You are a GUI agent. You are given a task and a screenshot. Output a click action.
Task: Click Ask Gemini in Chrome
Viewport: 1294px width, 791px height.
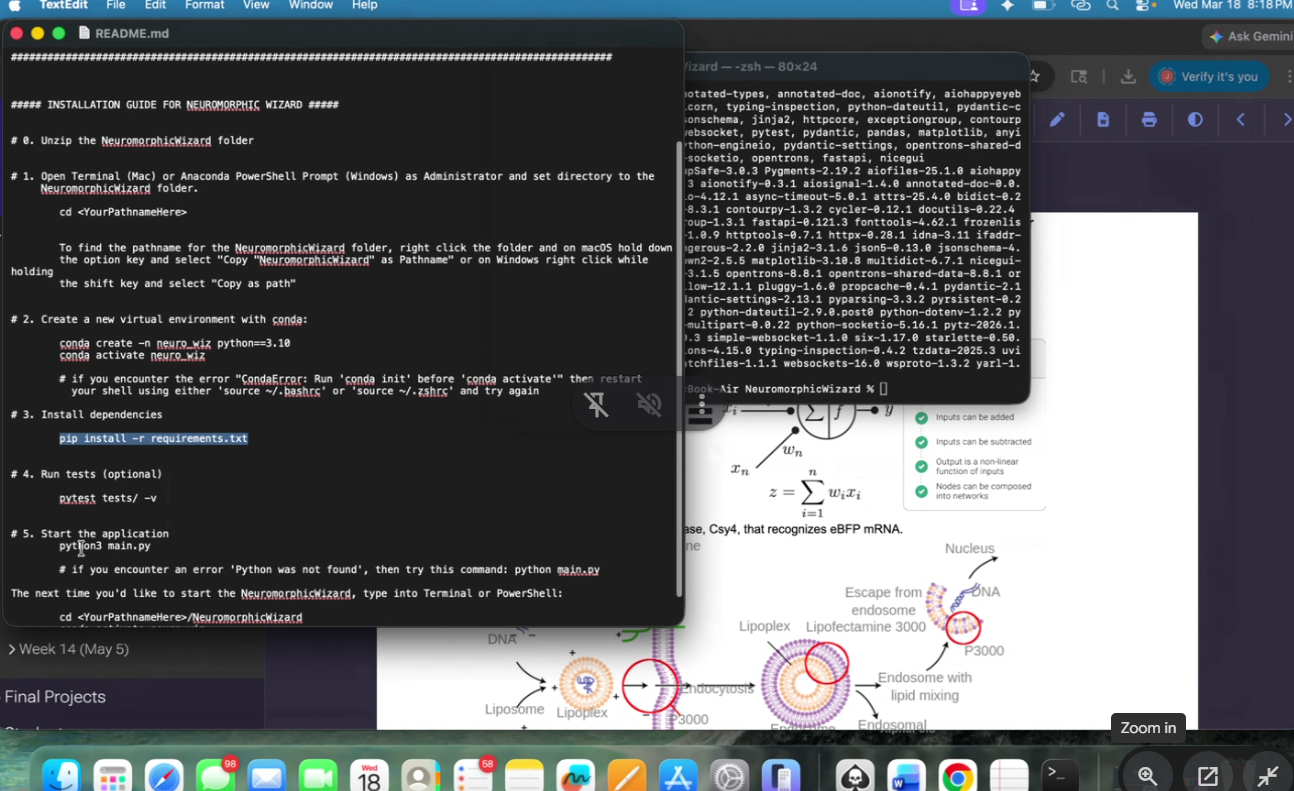point(1248,36)
